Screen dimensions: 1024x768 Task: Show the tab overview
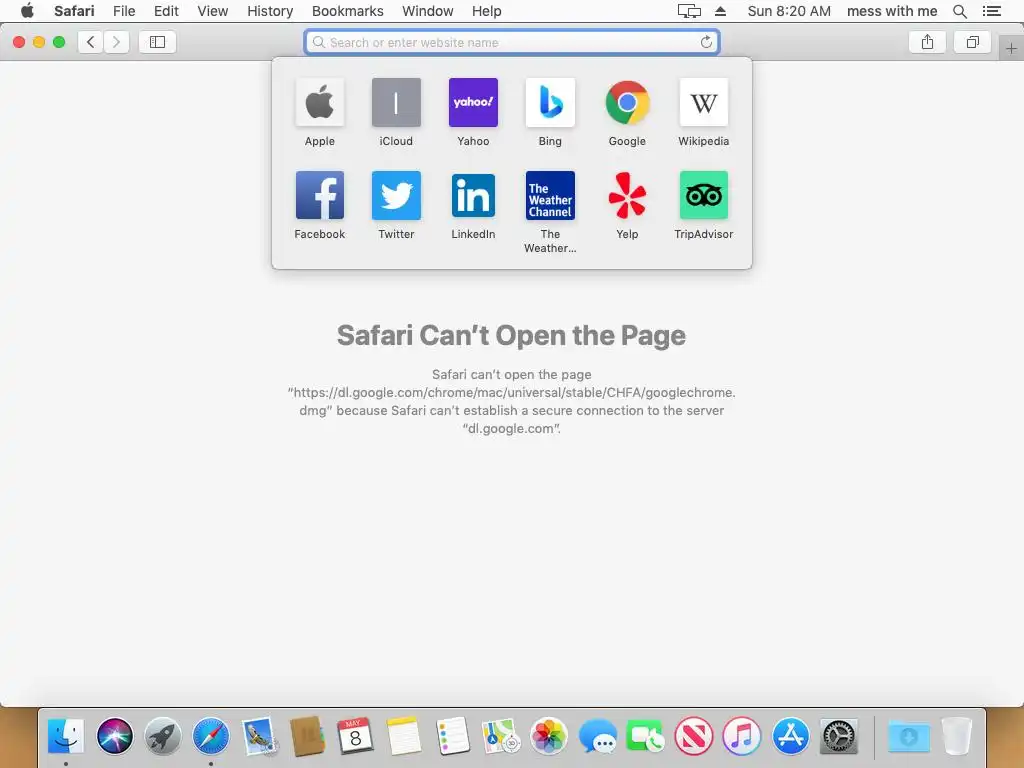click(972, 42)
